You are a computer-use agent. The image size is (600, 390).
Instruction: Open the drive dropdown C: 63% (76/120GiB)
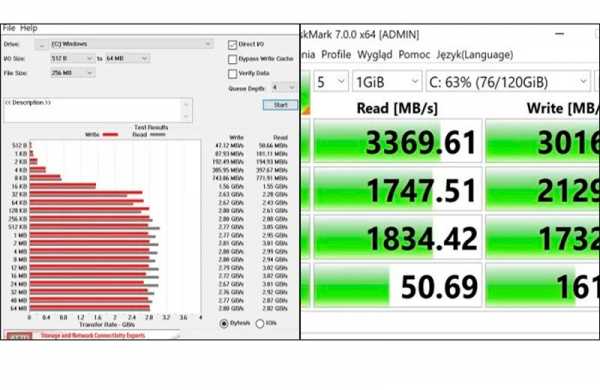[x=508, y=82]
